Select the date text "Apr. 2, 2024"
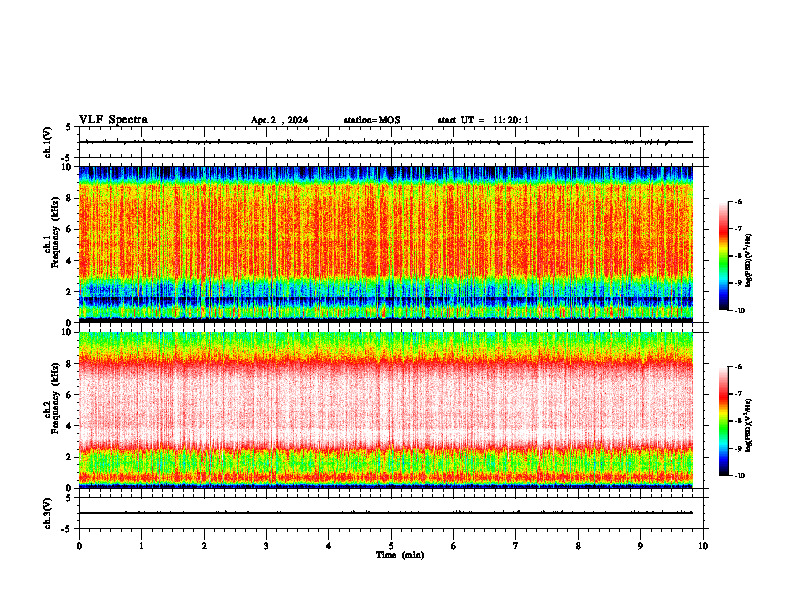Viewport: 792px width, 612px height. (x=279, y=120)
